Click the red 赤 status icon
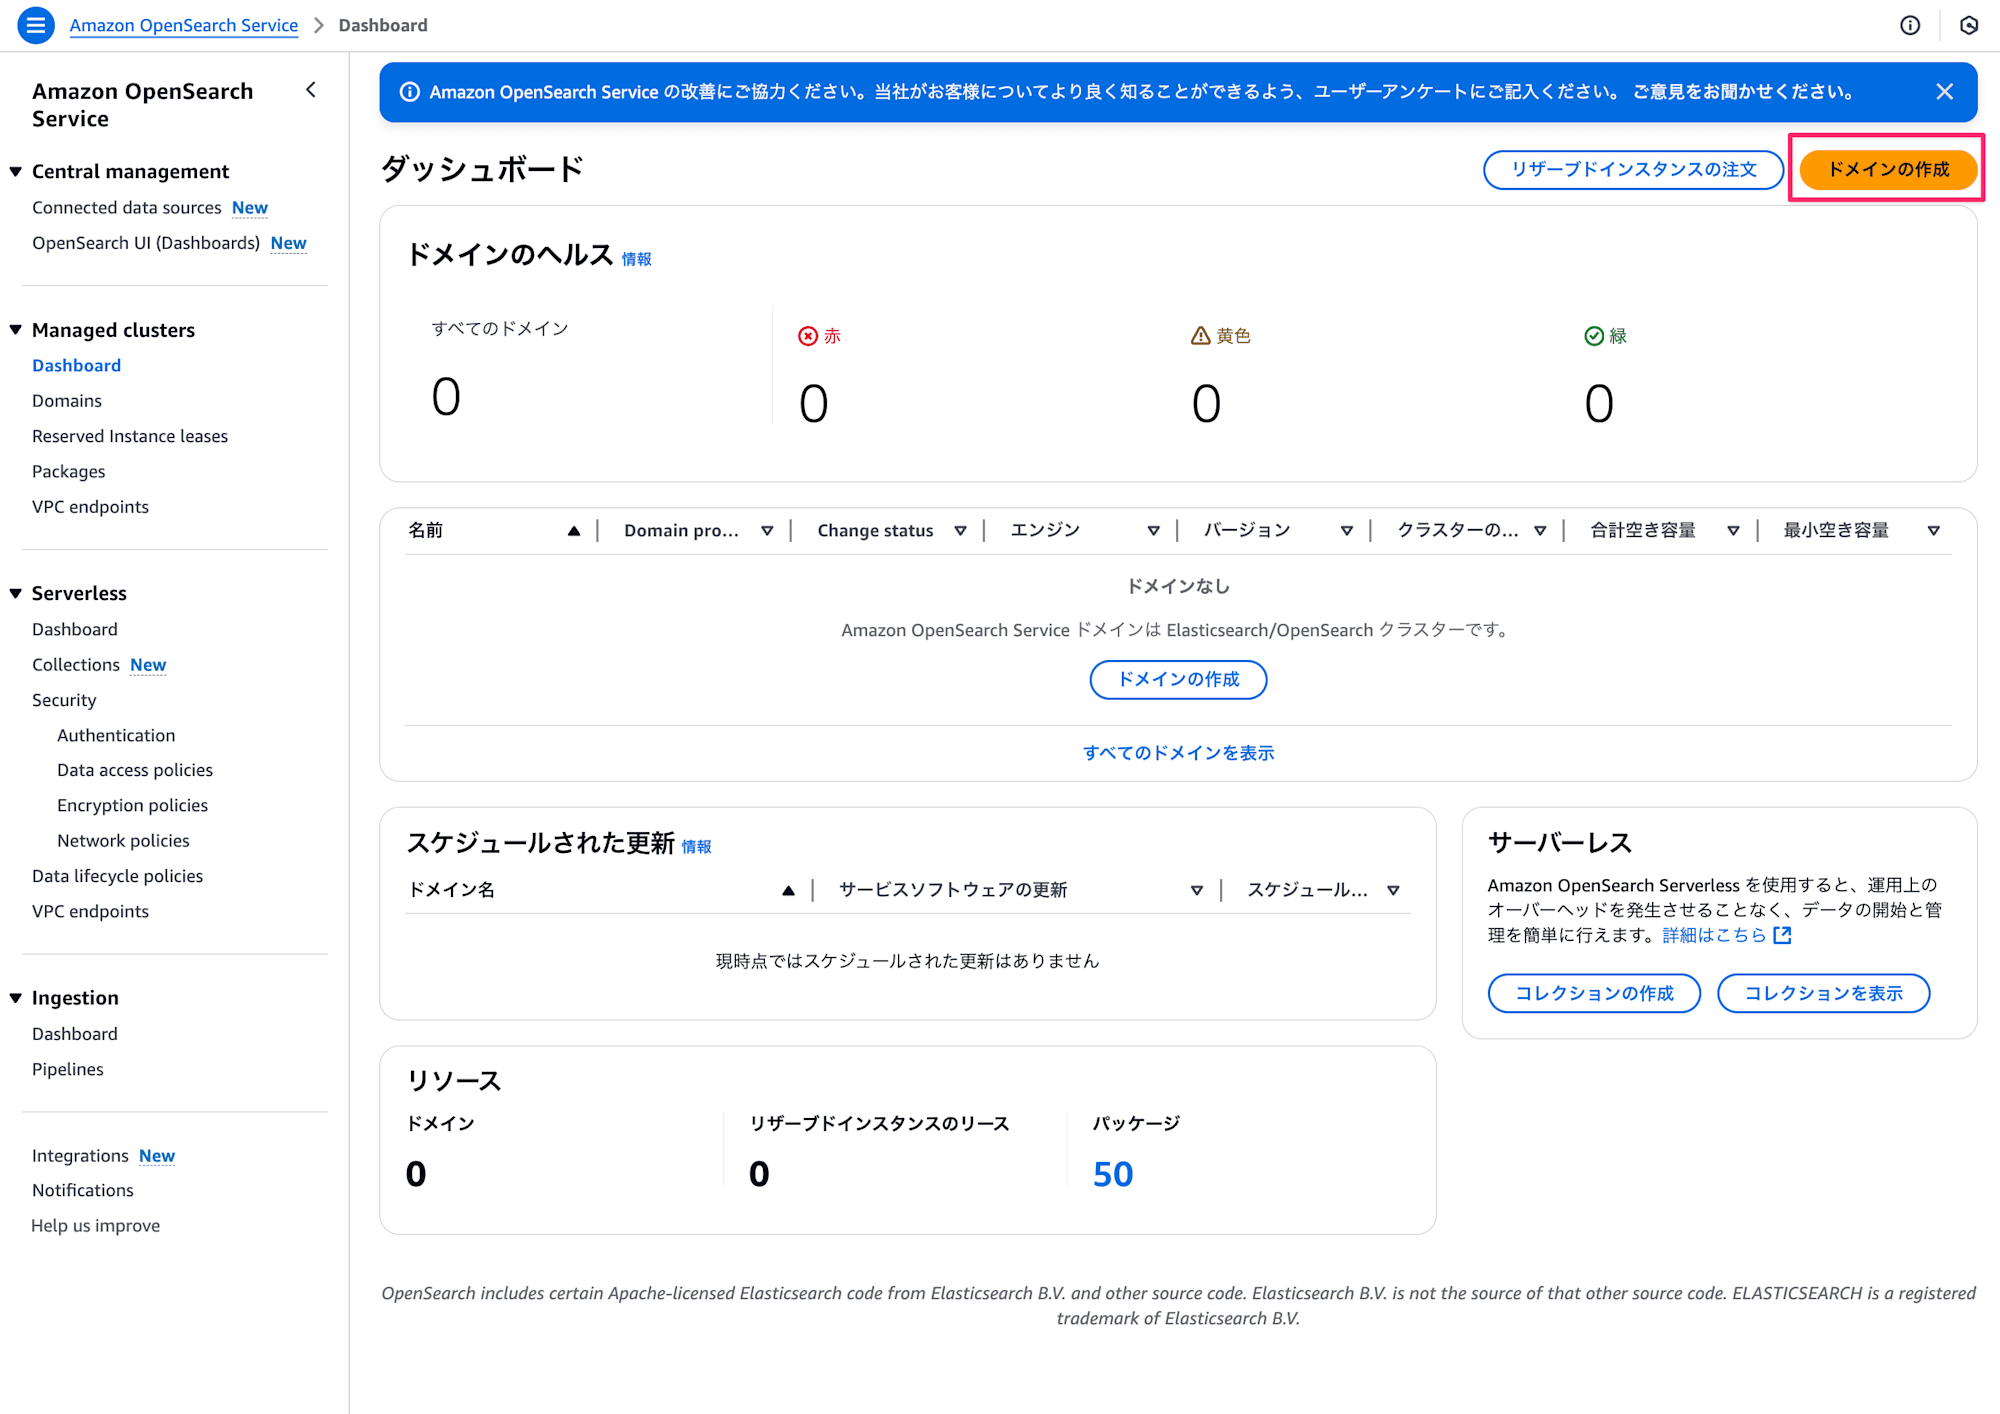The width and height of the screenshot is (2000, 1414). coord(808,336)
